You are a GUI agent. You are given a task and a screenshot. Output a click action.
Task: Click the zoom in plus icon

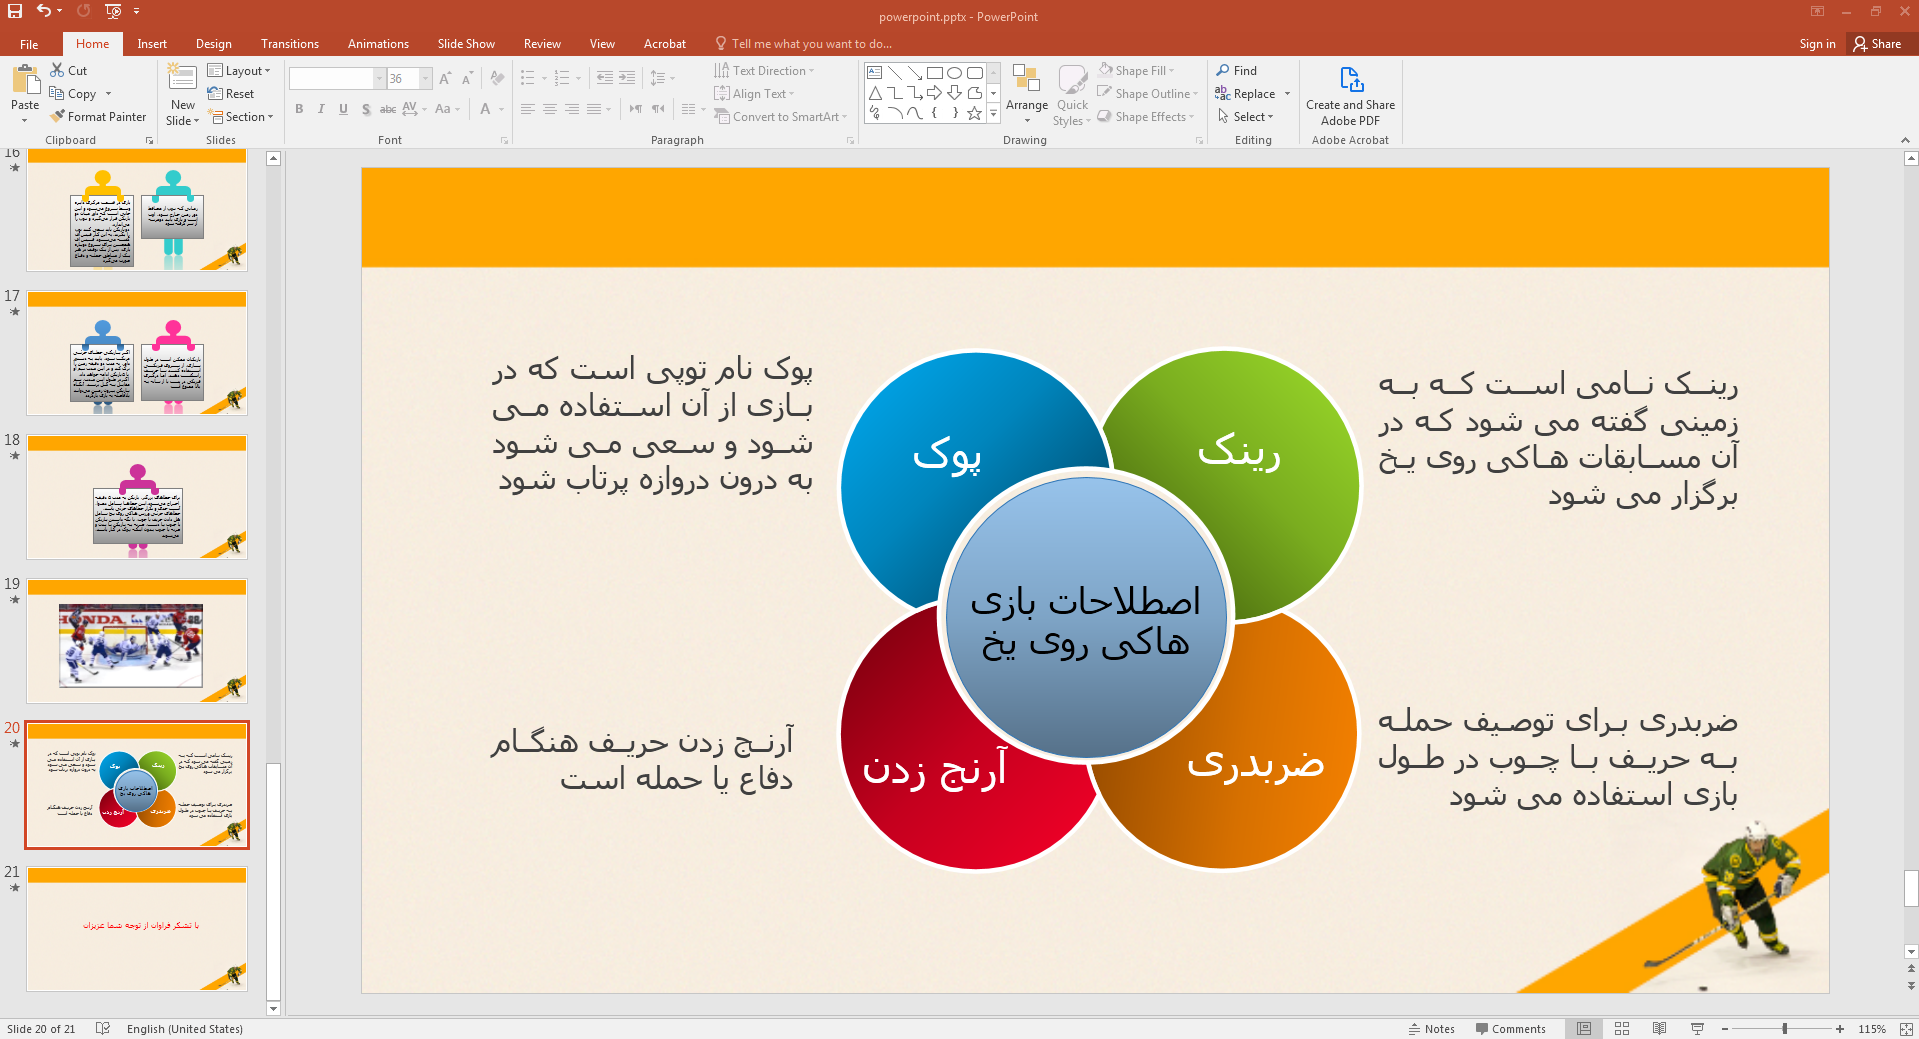point(1840,1029)
